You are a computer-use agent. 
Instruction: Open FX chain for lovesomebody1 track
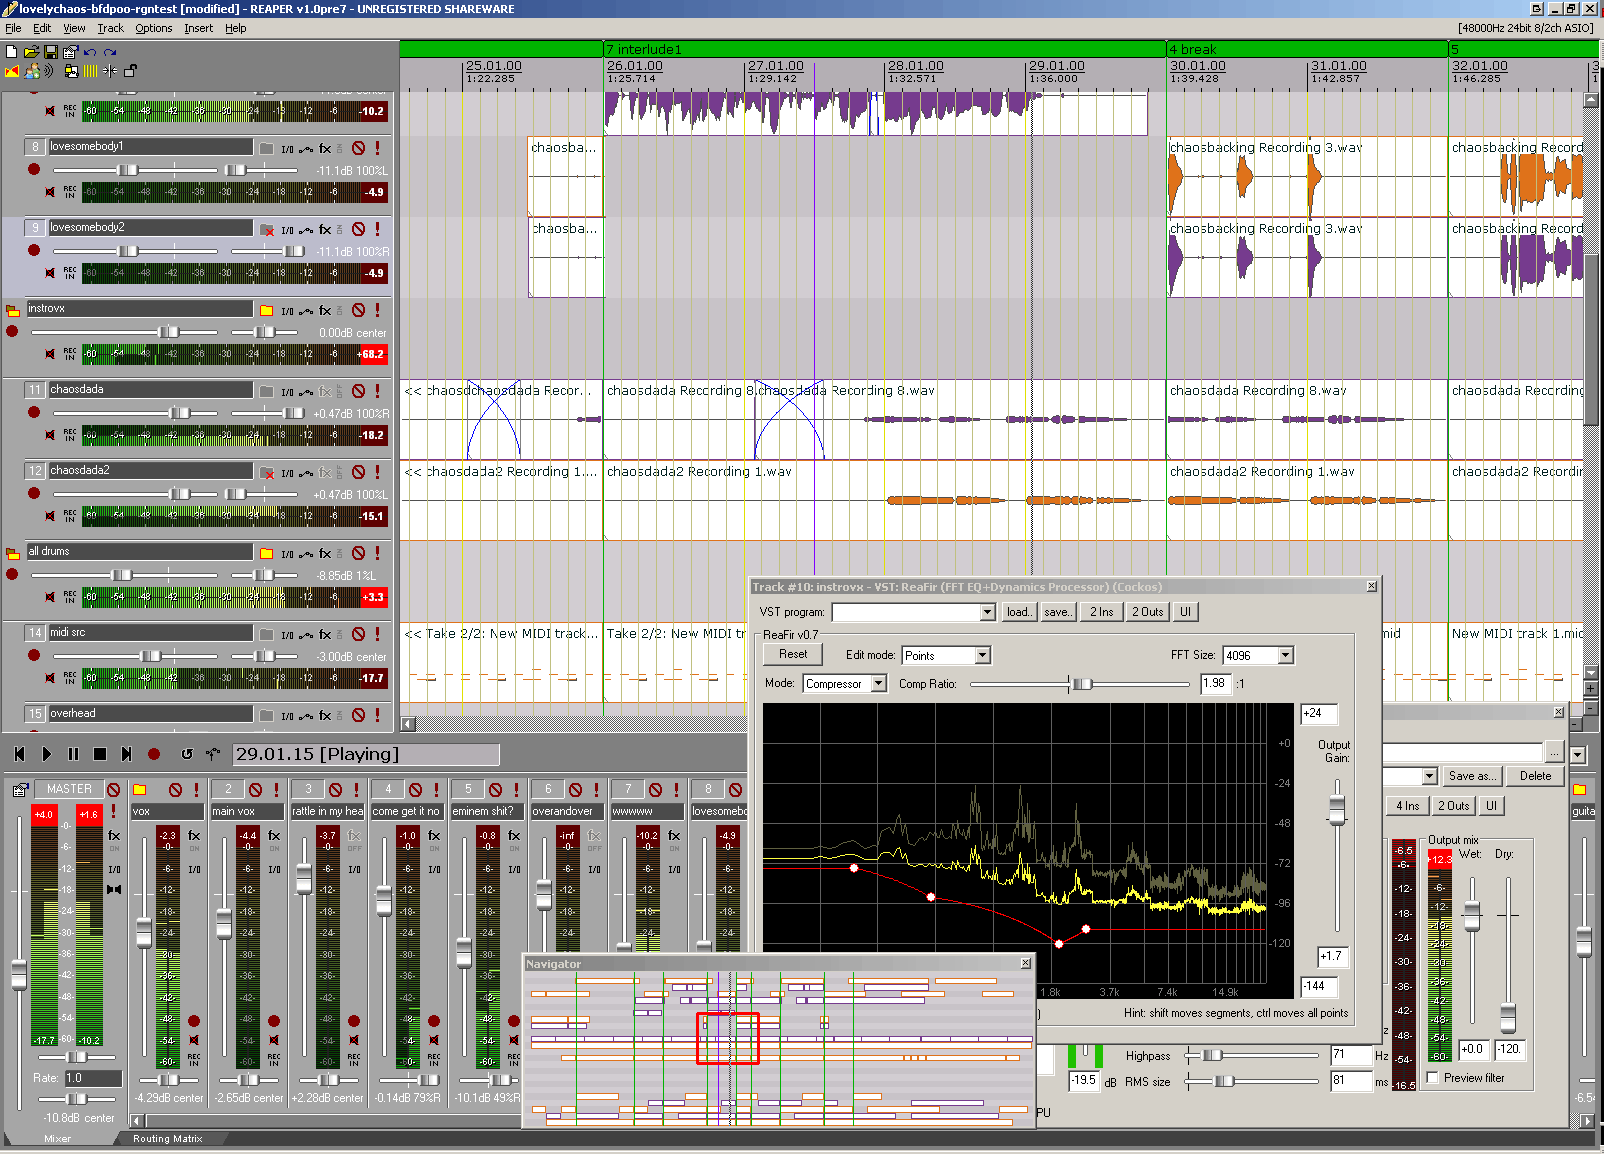[325, 148]
